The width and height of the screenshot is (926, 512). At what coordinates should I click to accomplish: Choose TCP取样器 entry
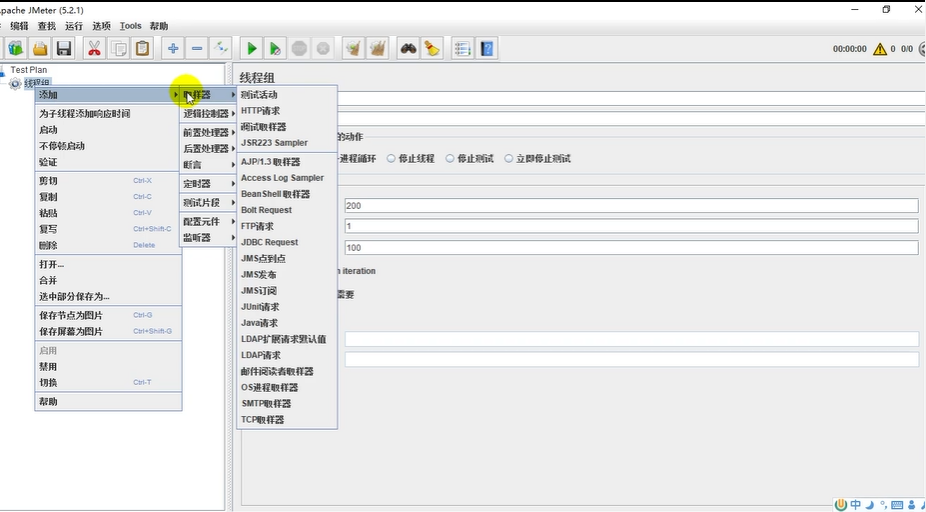click(x=287, y=419)
